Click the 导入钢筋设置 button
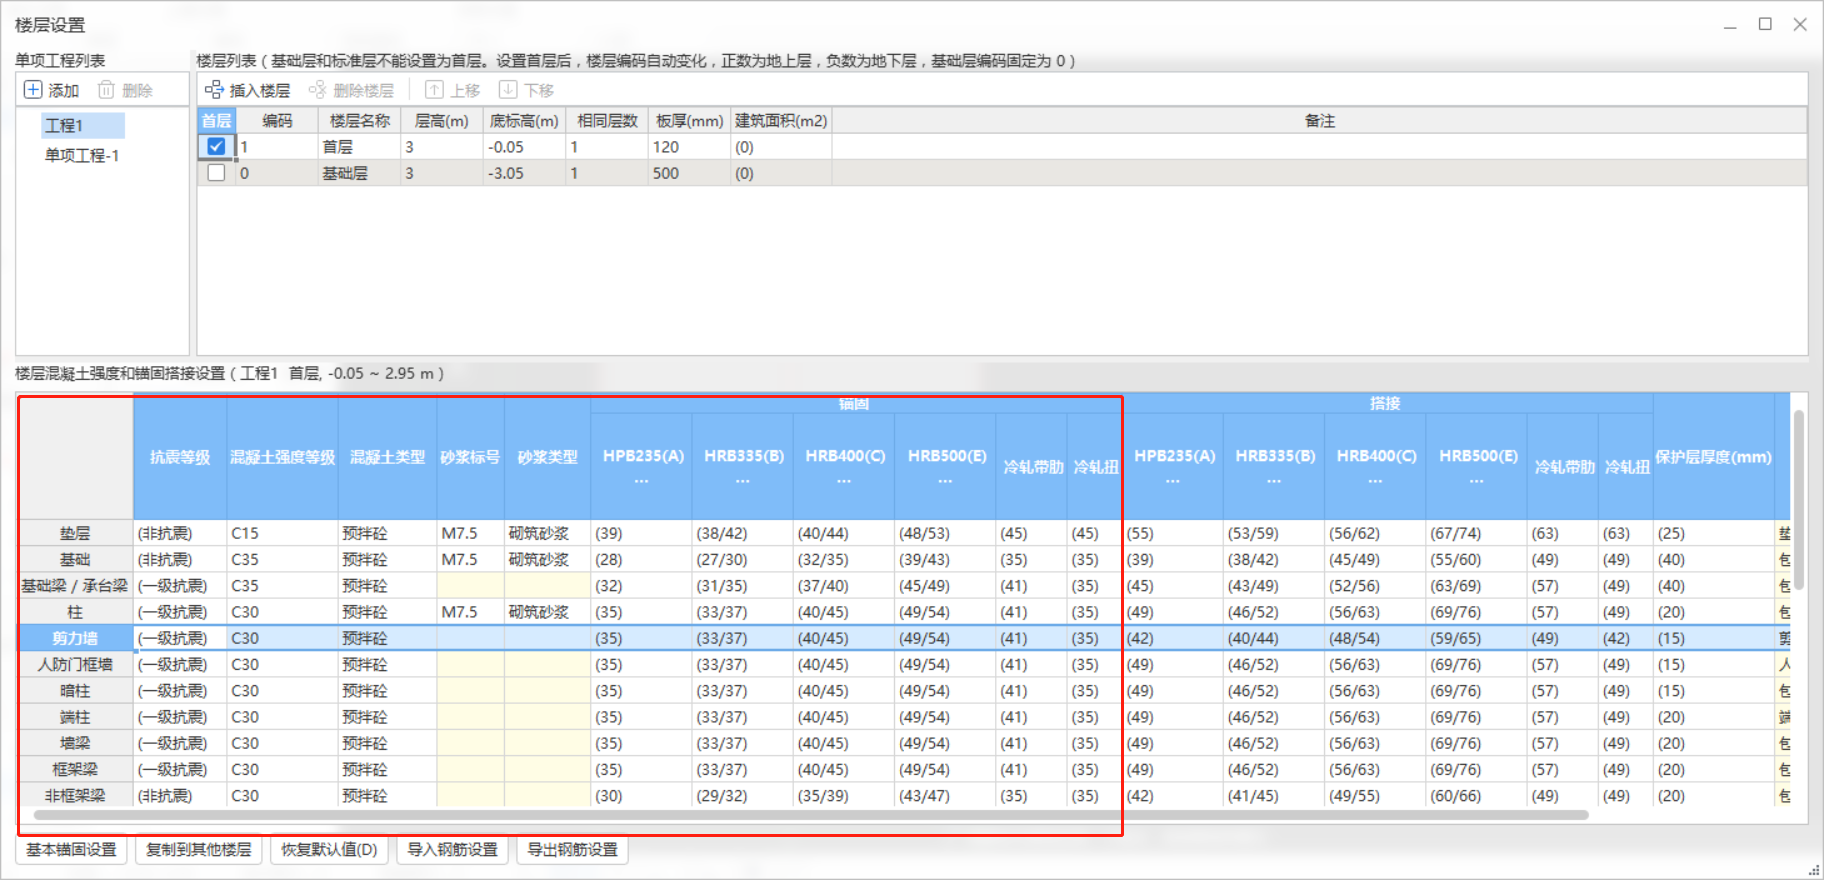The image size is (1824, 880). (452, 850)
